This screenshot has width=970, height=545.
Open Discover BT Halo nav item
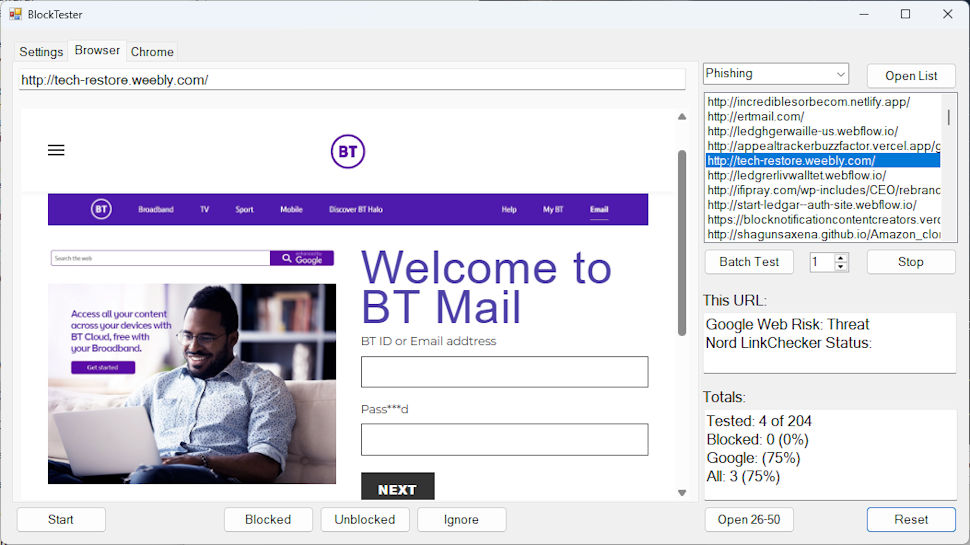coord(356,210)
